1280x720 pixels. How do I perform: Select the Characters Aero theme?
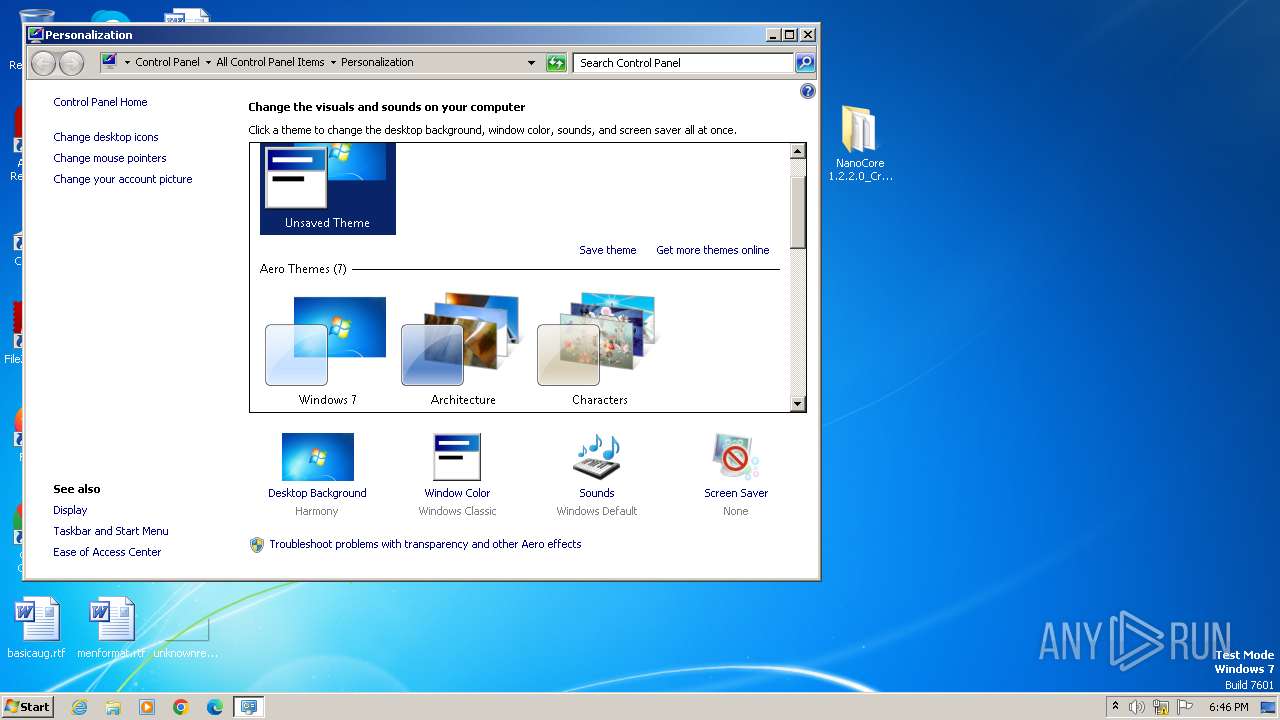click(x=600, y=351)
